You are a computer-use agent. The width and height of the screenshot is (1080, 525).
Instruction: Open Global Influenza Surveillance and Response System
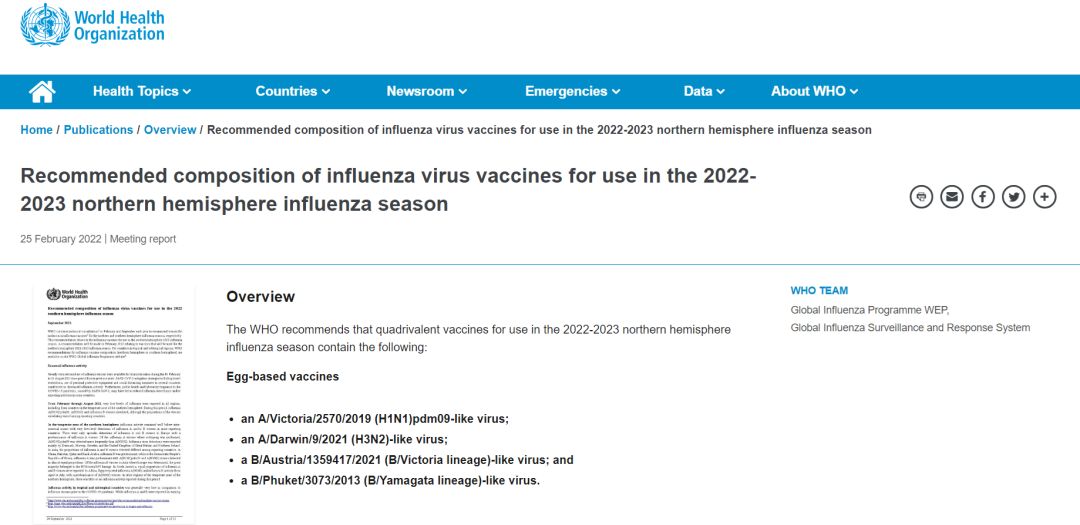[x=910, y=327]
